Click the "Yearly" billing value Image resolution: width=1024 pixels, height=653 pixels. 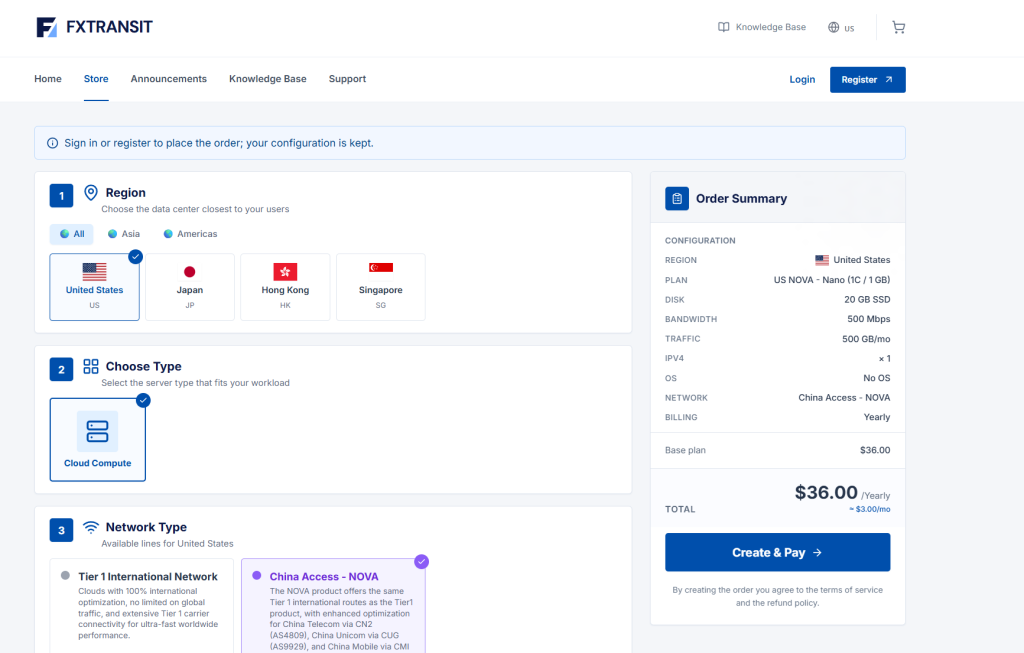876,417
